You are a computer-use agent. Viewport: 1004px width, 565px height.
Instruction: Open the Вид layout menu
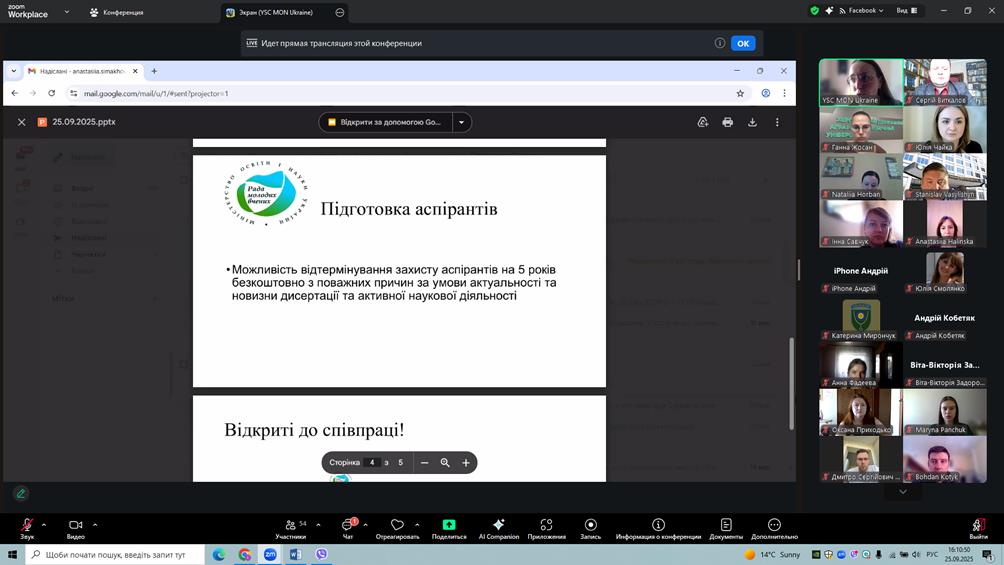coord(906,11)
